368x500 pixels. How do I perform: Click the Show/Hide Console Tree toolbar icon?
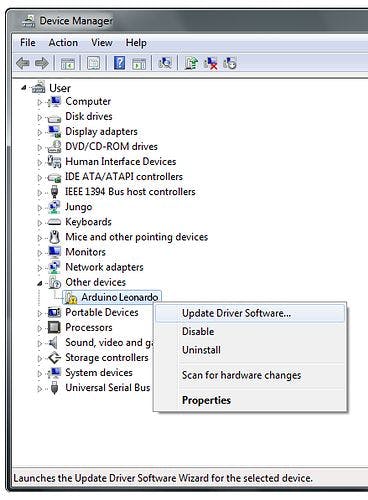[x=68, y=63]
